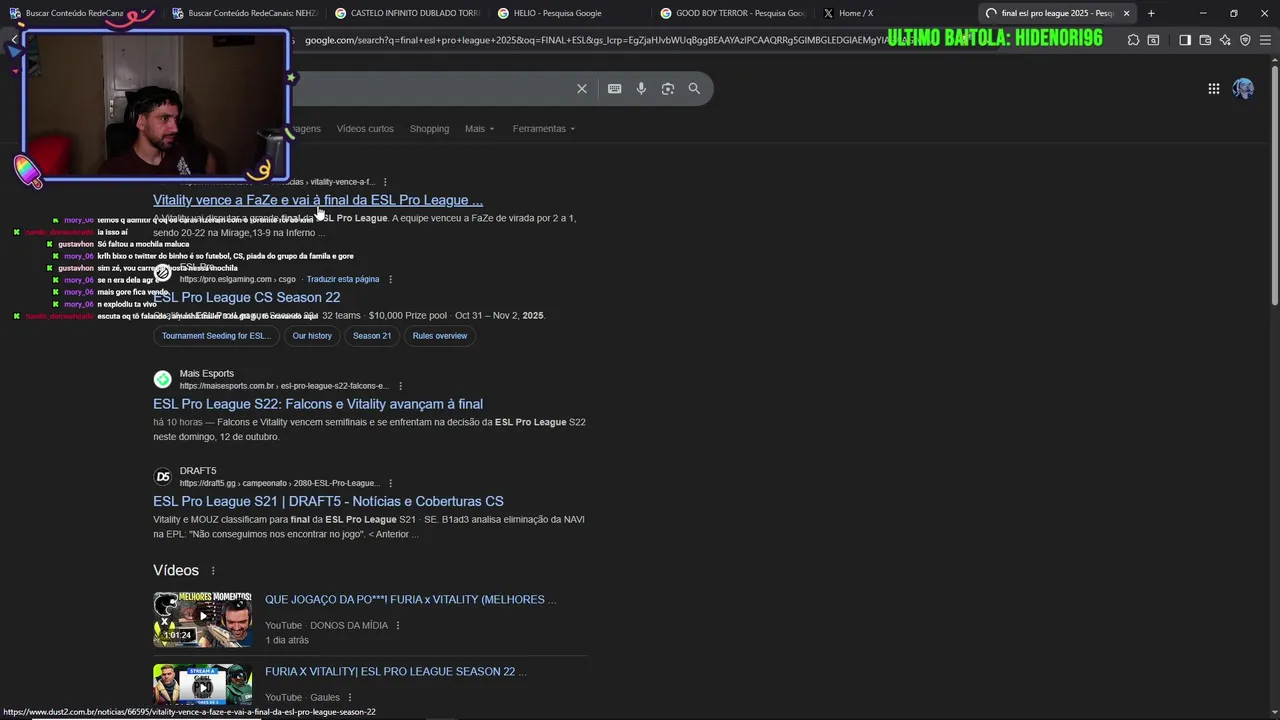Click the 'Season 21' sitelink chip
The height and width of the screenshot is (720, 1280).
tap(372, 336)
